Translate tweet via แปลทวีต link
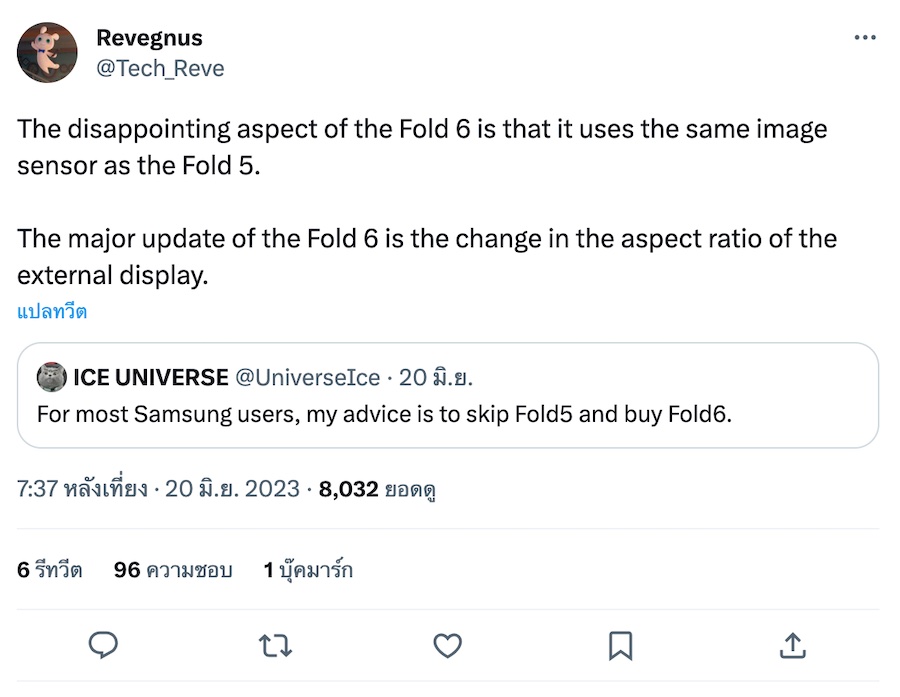The height and width of the screenshot is (697, 900). pos(52,311)
